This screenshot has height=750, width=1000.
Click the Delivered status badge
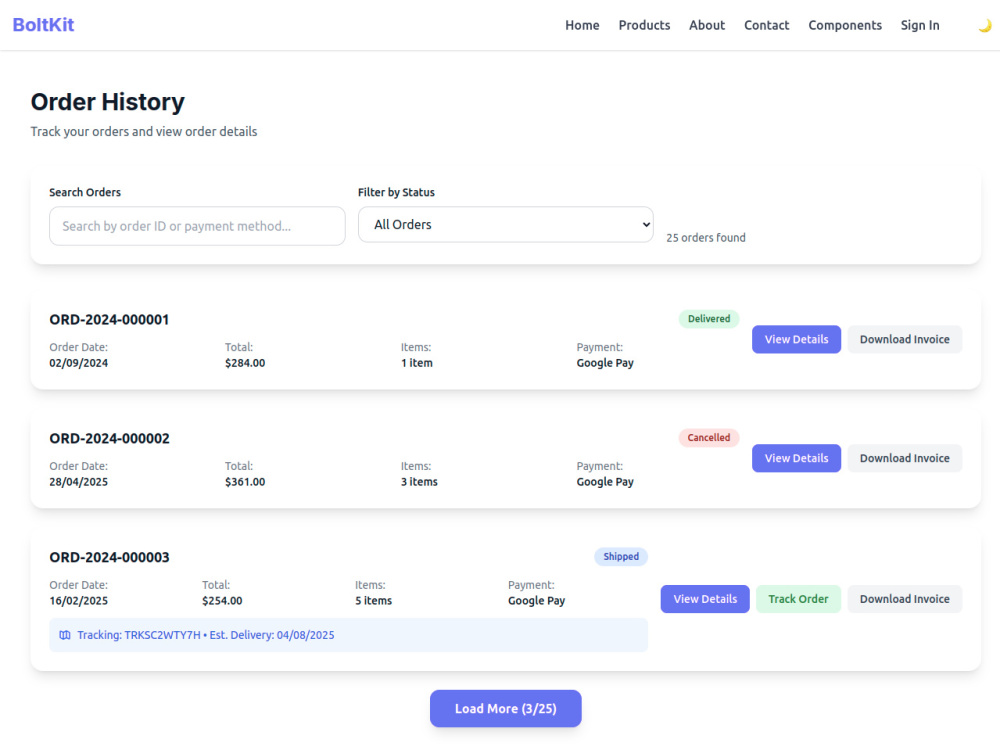(x=709, y=319)
